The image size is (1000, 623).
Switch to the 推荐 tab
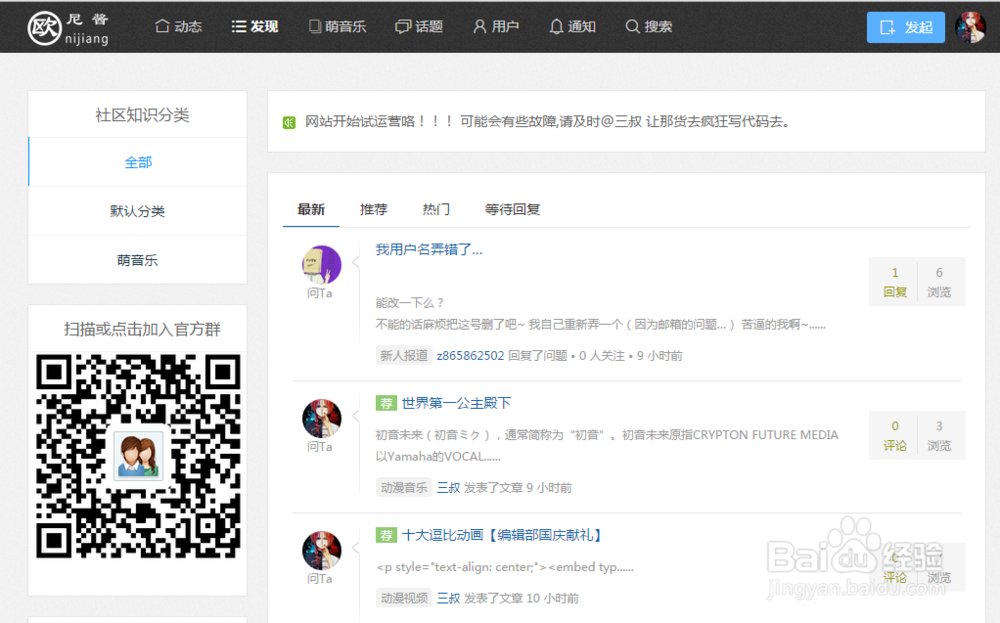[x=373, y=209]
